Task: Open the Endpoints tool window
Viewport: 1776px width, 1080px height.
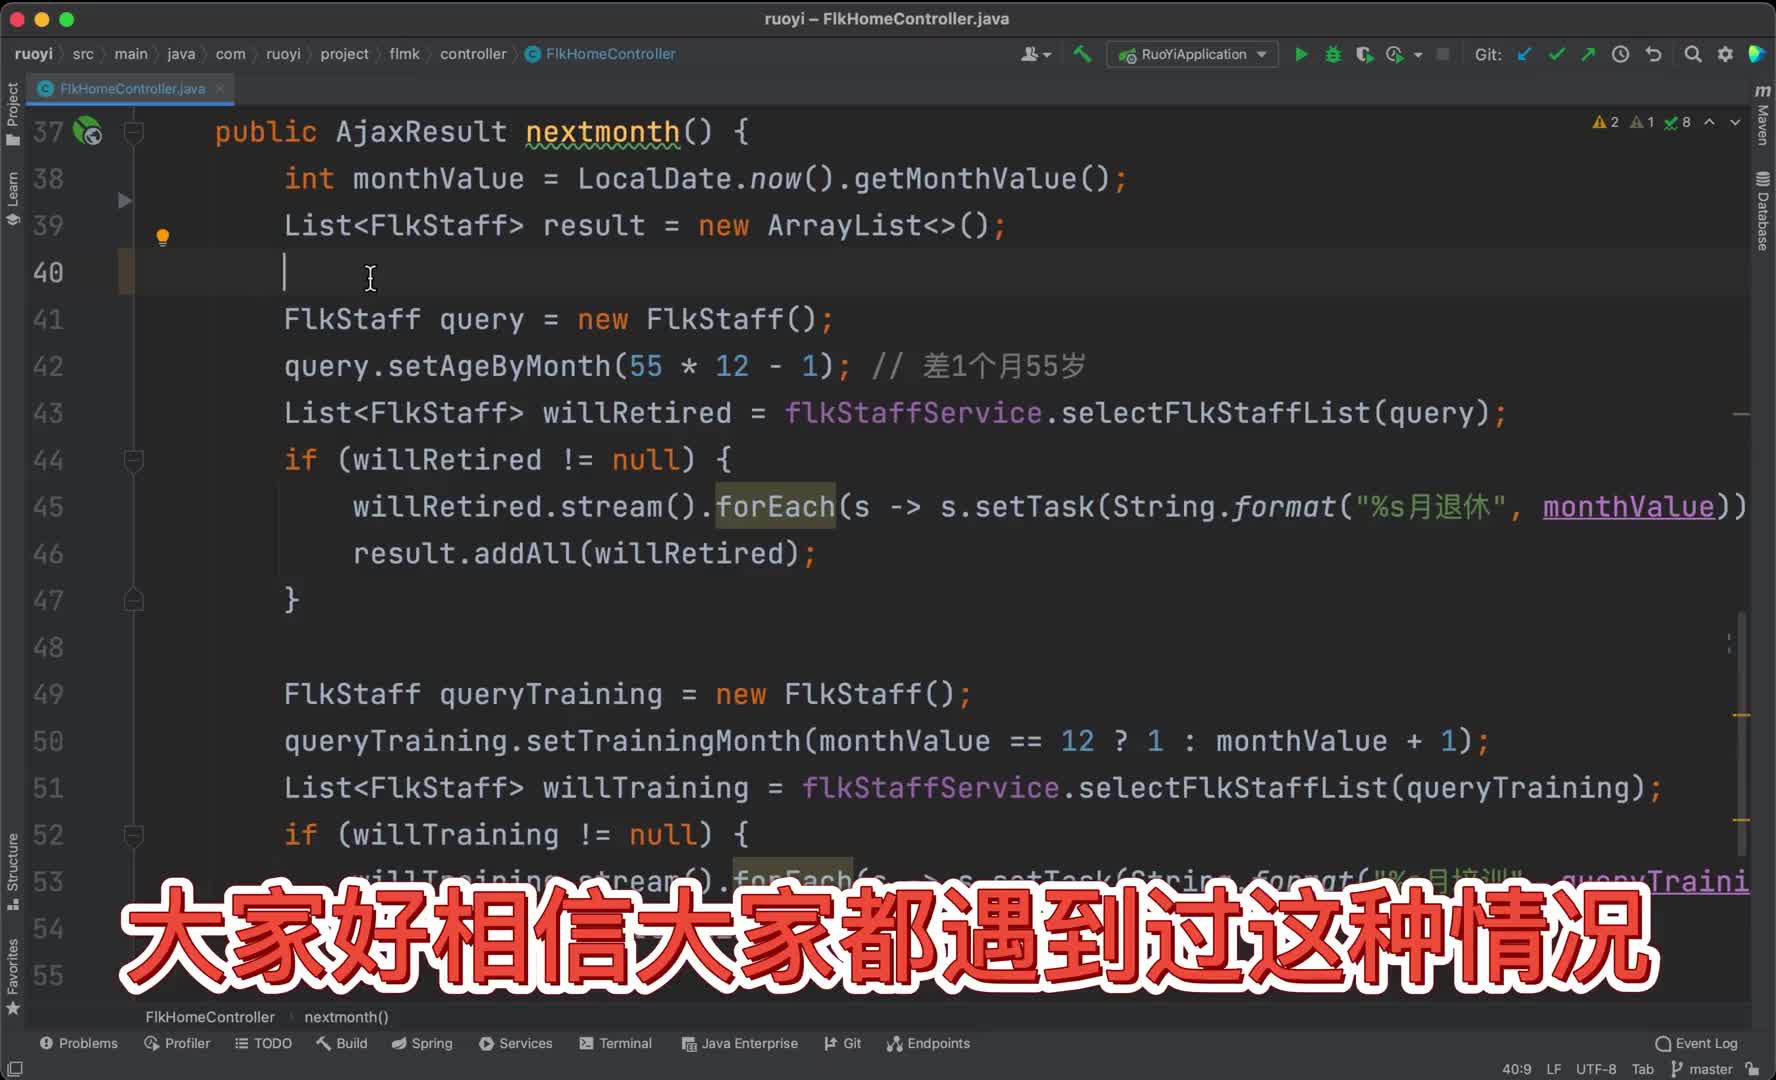Action: (x=928, y=1043)
